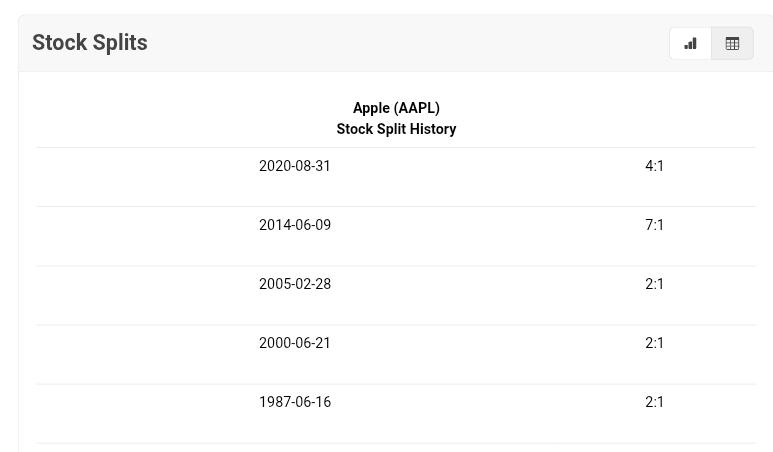The width and height of the screenshot is (773, 452).
Task: Click the 2:1 ratio beside 1987-06-16
Action: coord(655,402)
